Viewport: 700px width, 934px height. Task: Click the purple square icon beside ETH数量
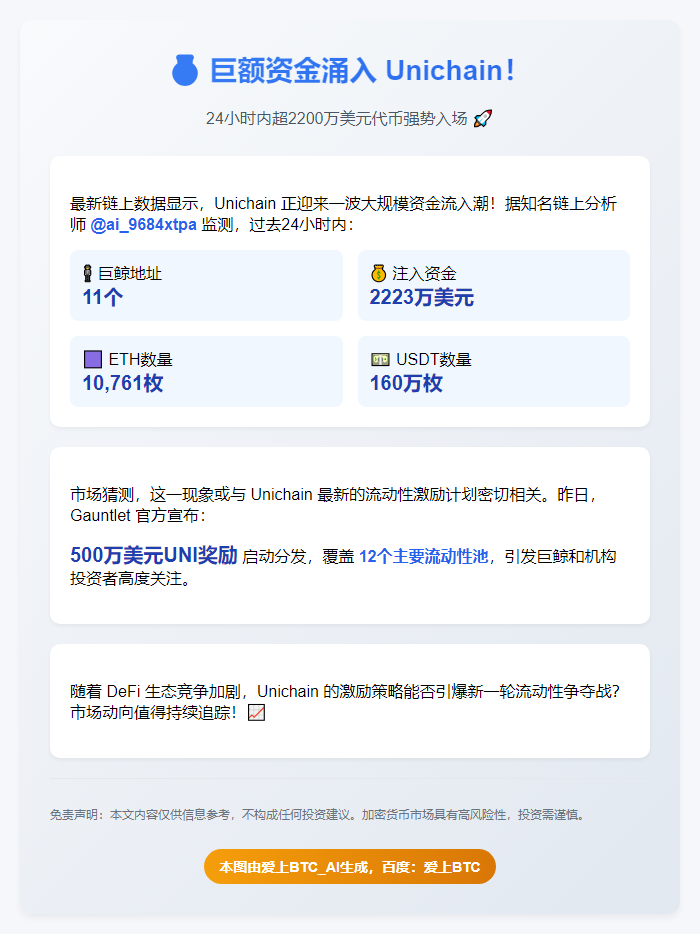[x=93, y=359]
